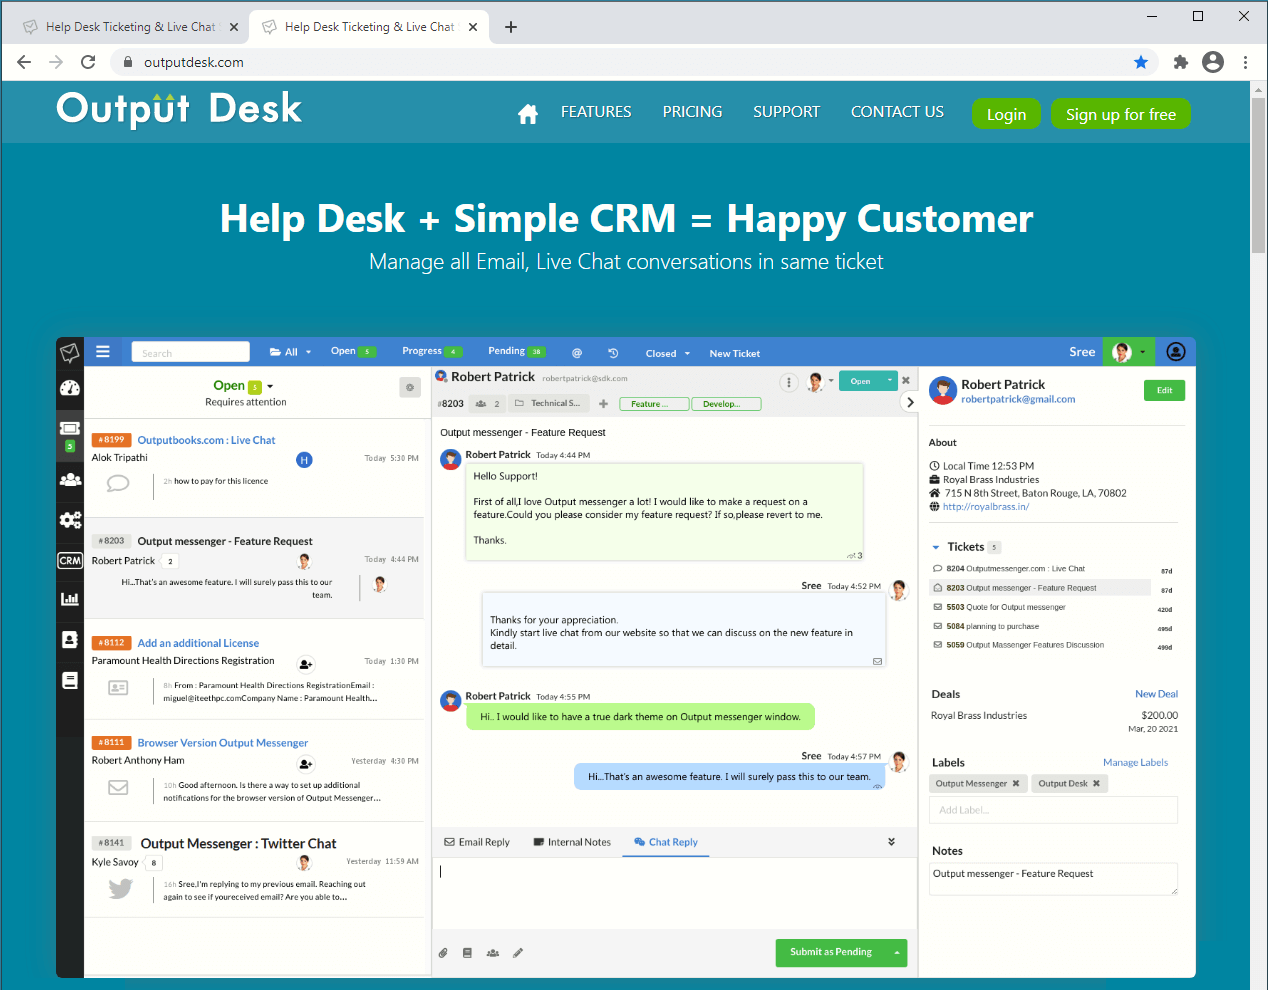1268x990 pixels.
Task: Select the Chat Reply tab
Action: click(666, 842)
